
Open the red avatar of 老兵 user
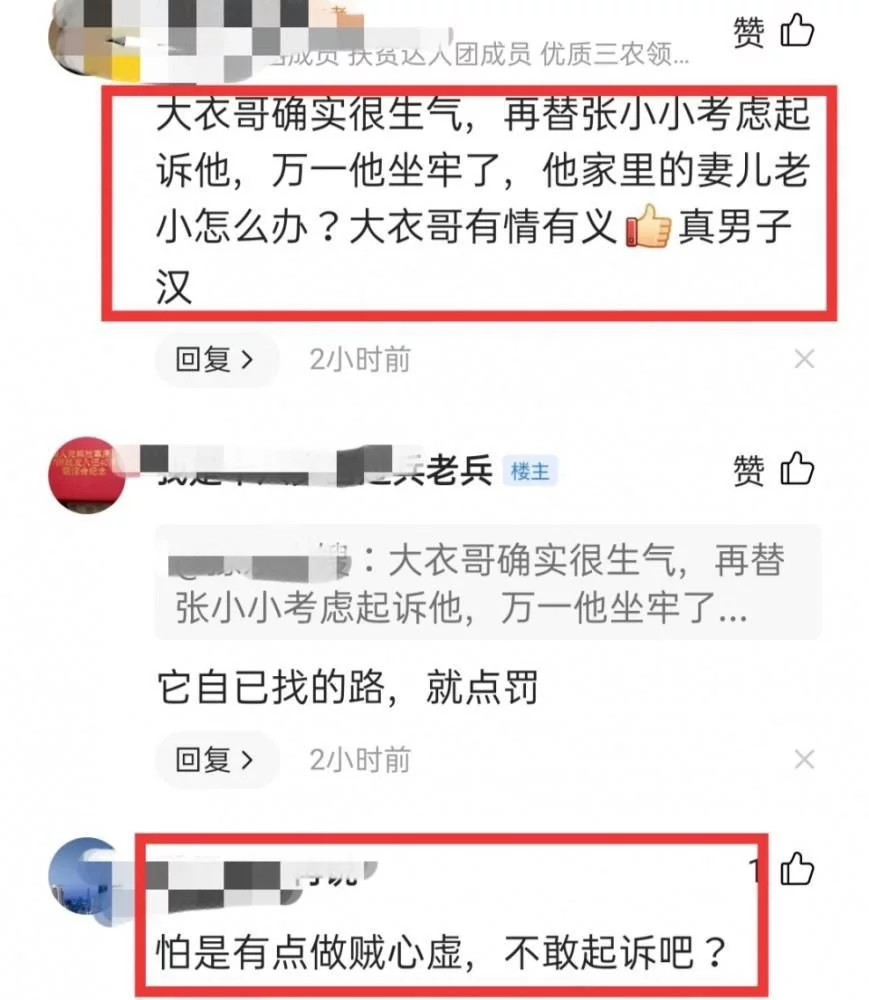point(87,474)
